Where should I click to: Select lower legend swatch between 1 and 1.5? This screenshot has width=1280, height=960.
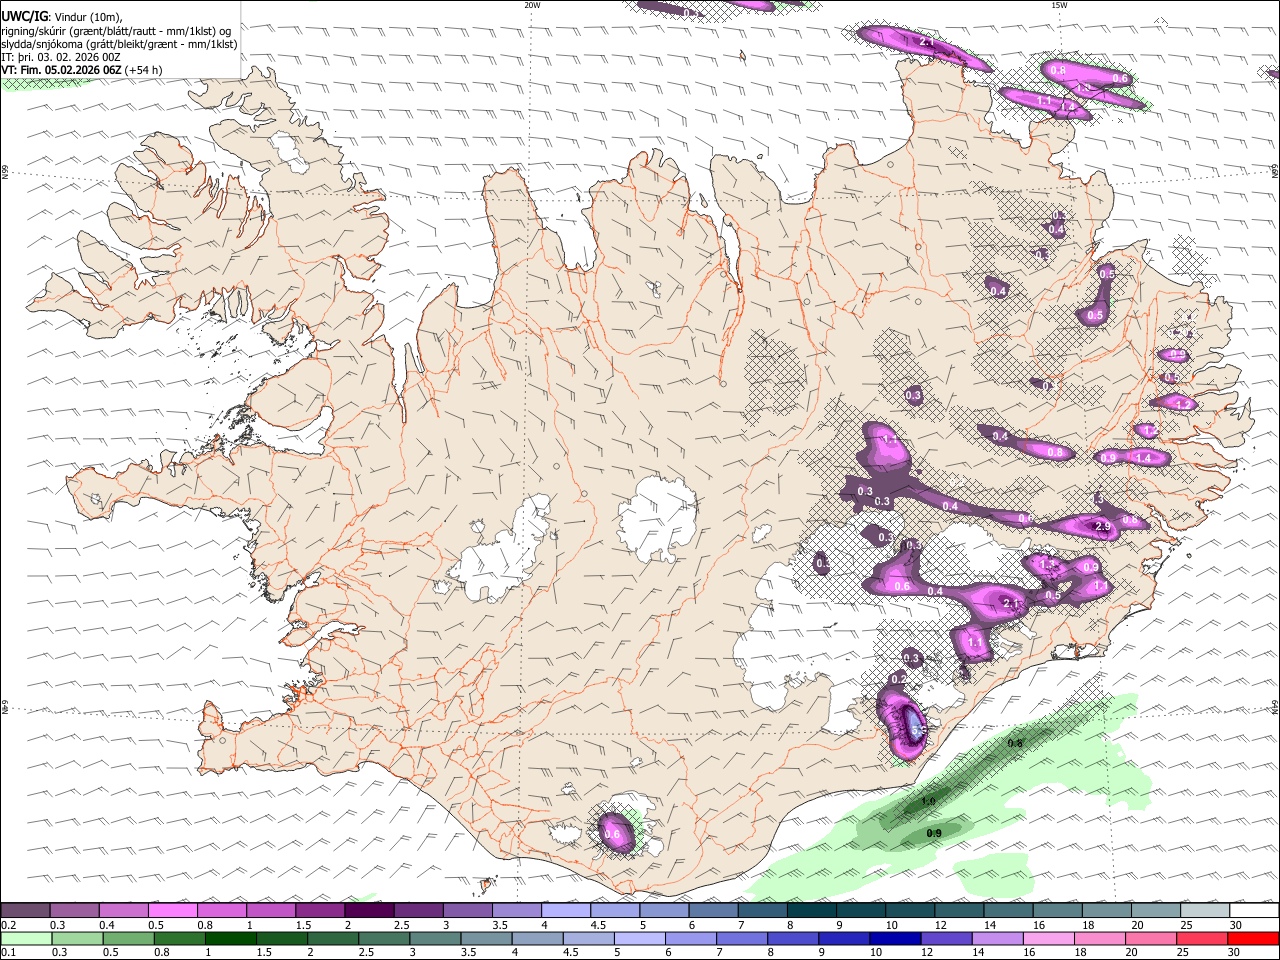coord(230,938)
